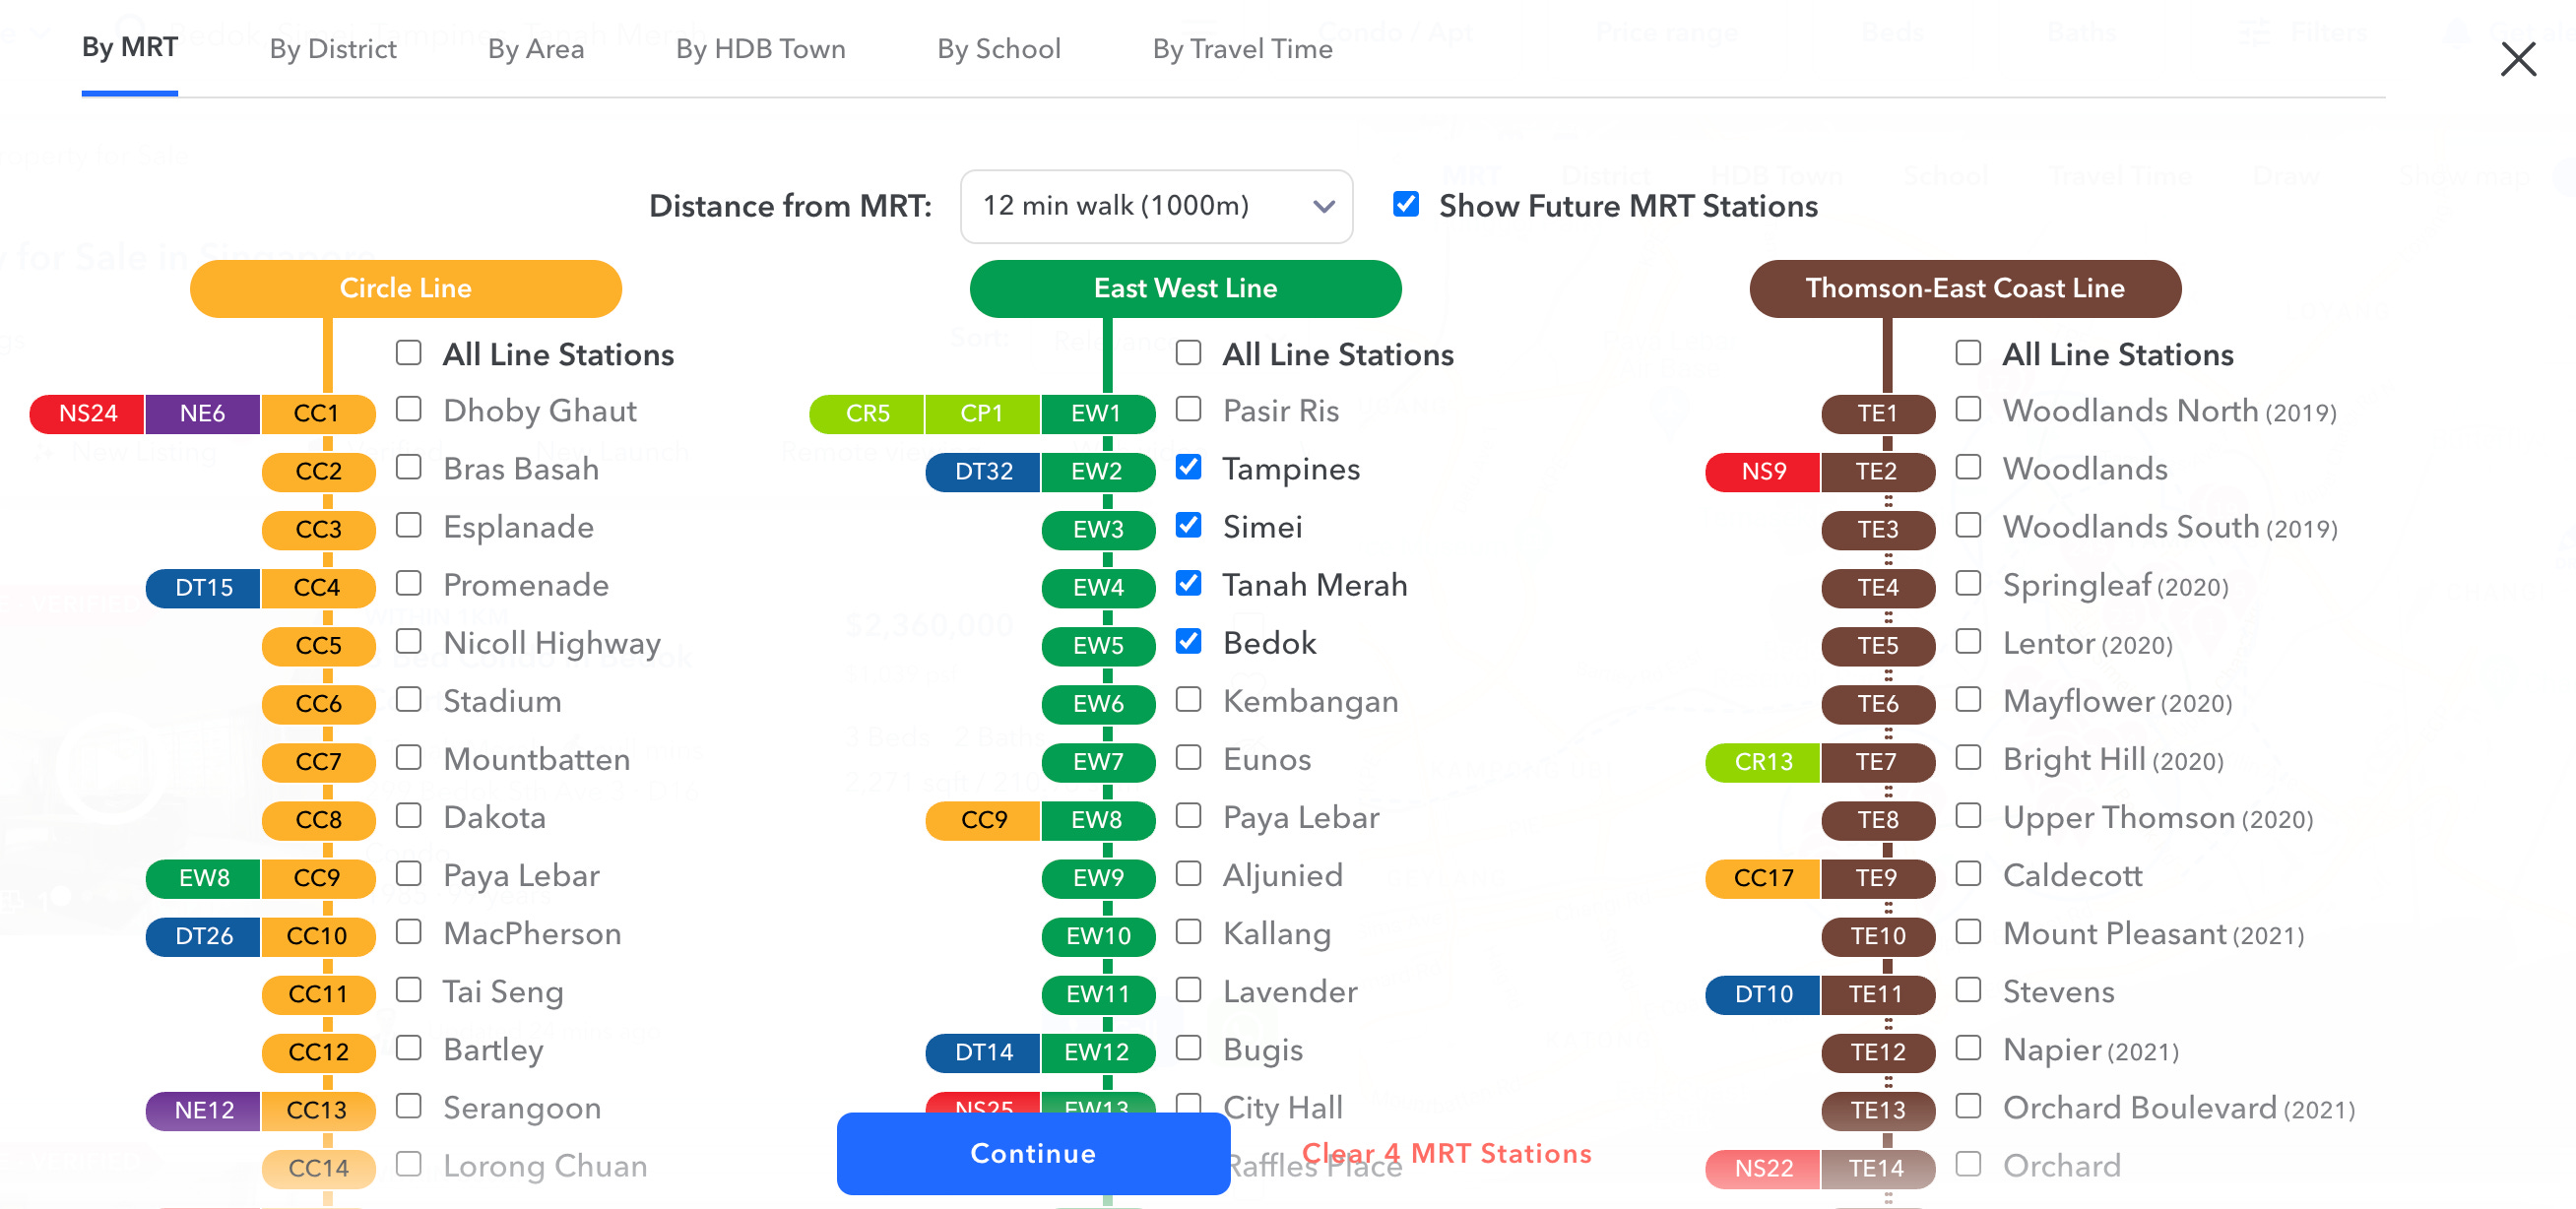Click the East West Line header
Image resolution: width=2576 pixels, height=1209 pixels.
1184,288
